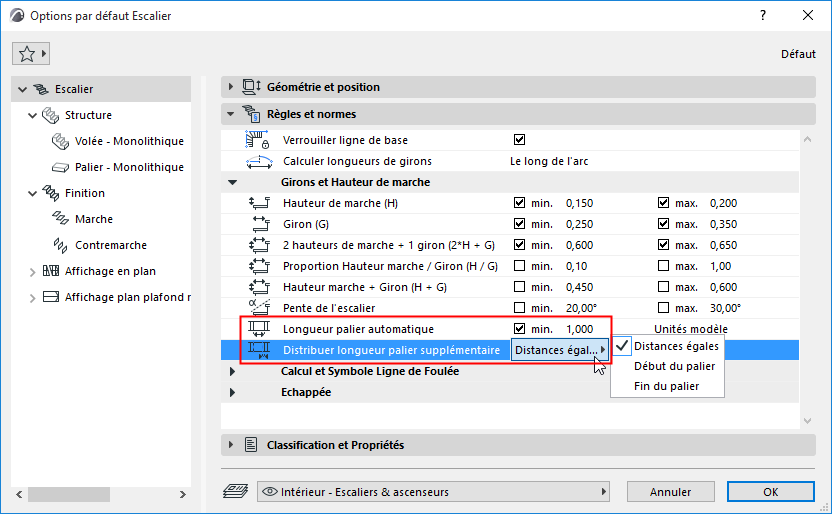Click the Règles et normes panel icon
The image size is (832, 514).
pos(252,114)
